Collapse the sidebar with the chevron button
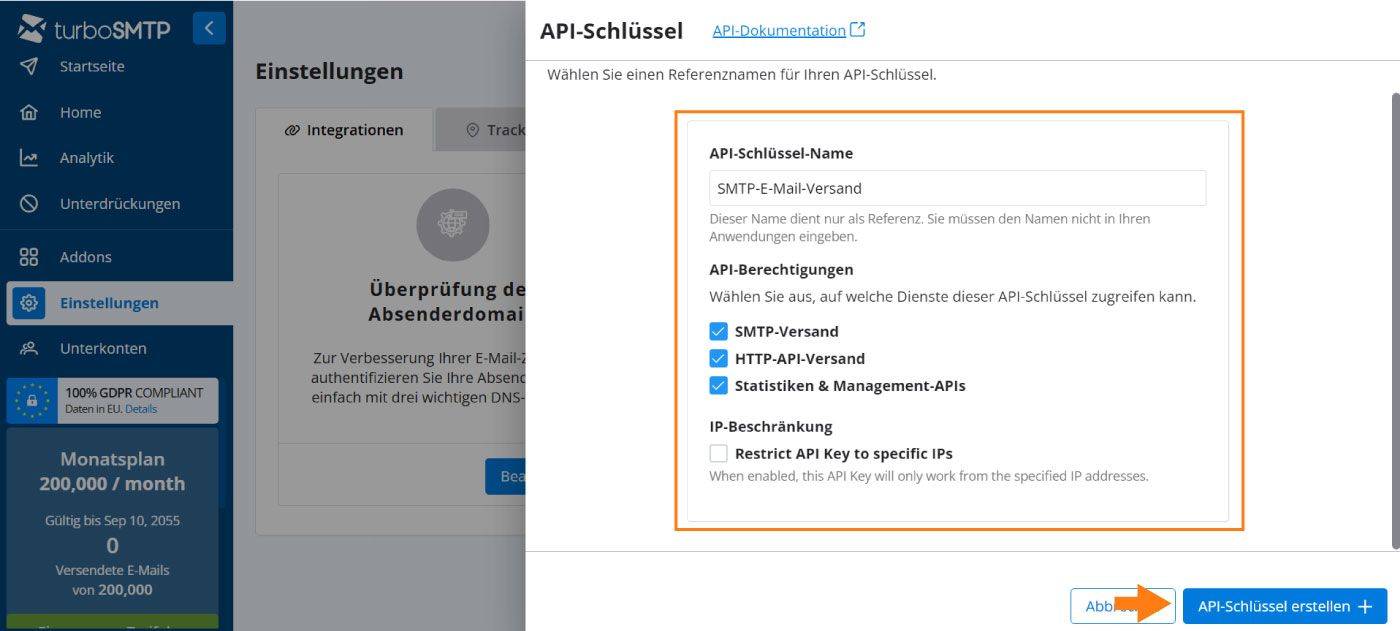1400x631 pixels. coord(209,28)
